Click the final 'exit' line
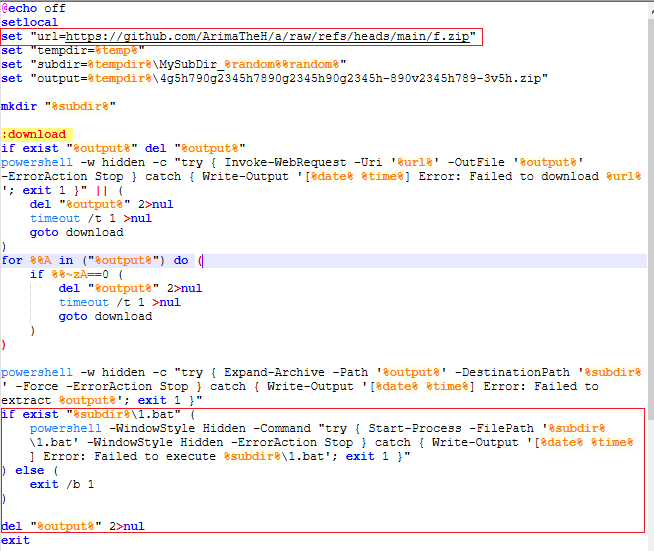 15,541
